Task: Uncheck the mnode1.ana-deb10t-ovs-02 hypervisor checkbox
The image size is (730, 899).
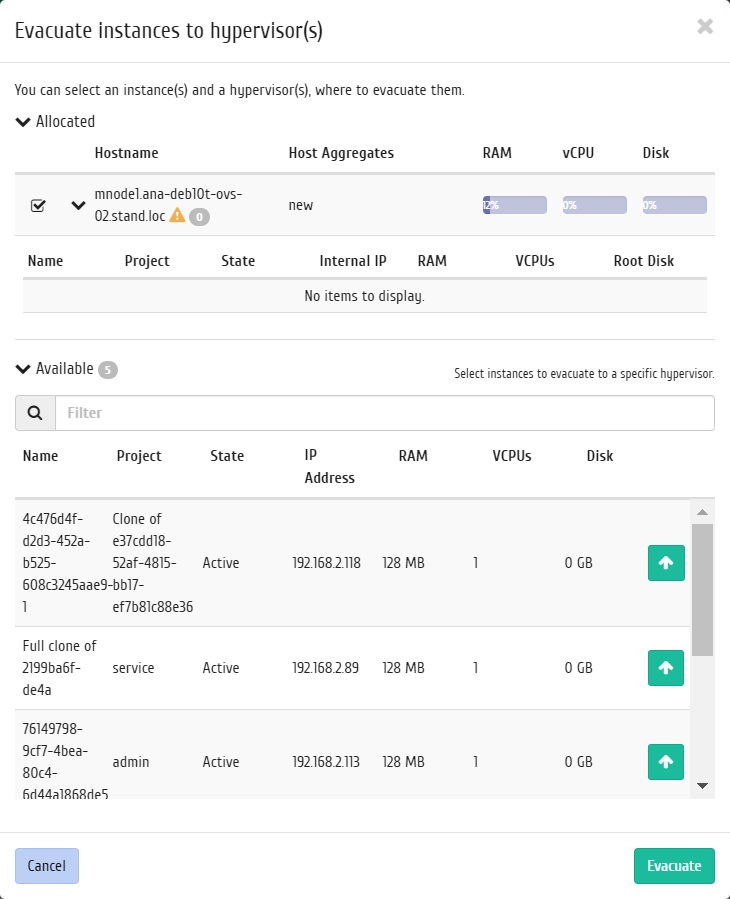Action: click(38, 205)
